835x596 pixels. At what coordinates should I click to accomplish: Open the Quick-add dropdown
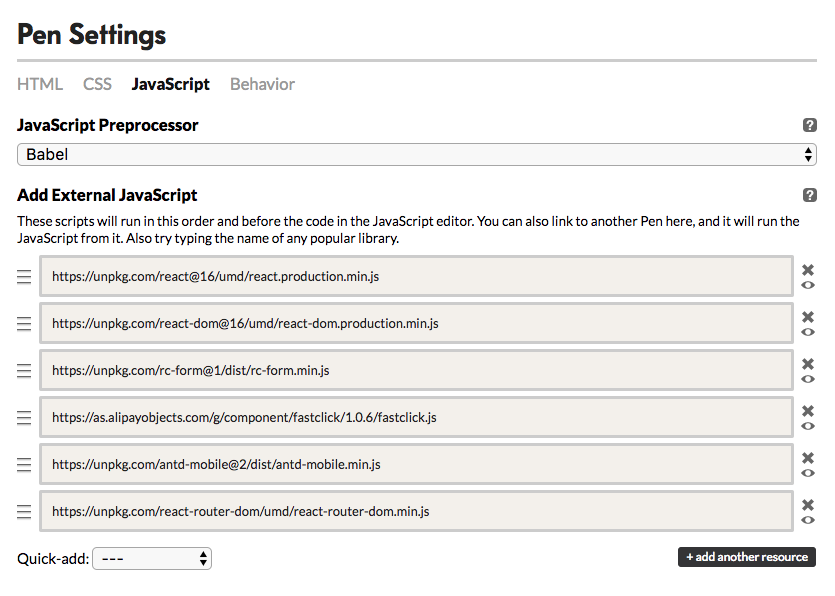coord(151,558)
